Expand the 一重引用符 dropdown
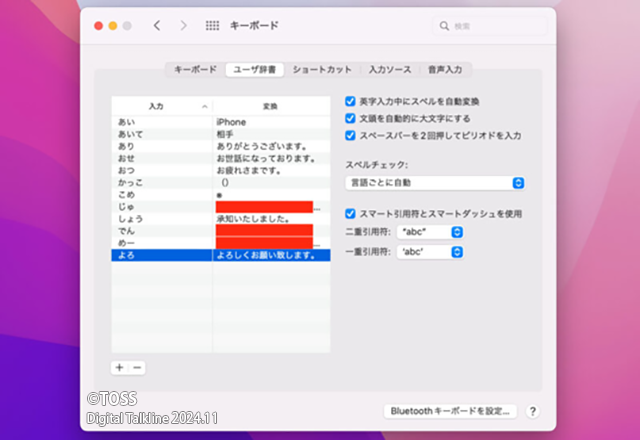 (429, 251)
